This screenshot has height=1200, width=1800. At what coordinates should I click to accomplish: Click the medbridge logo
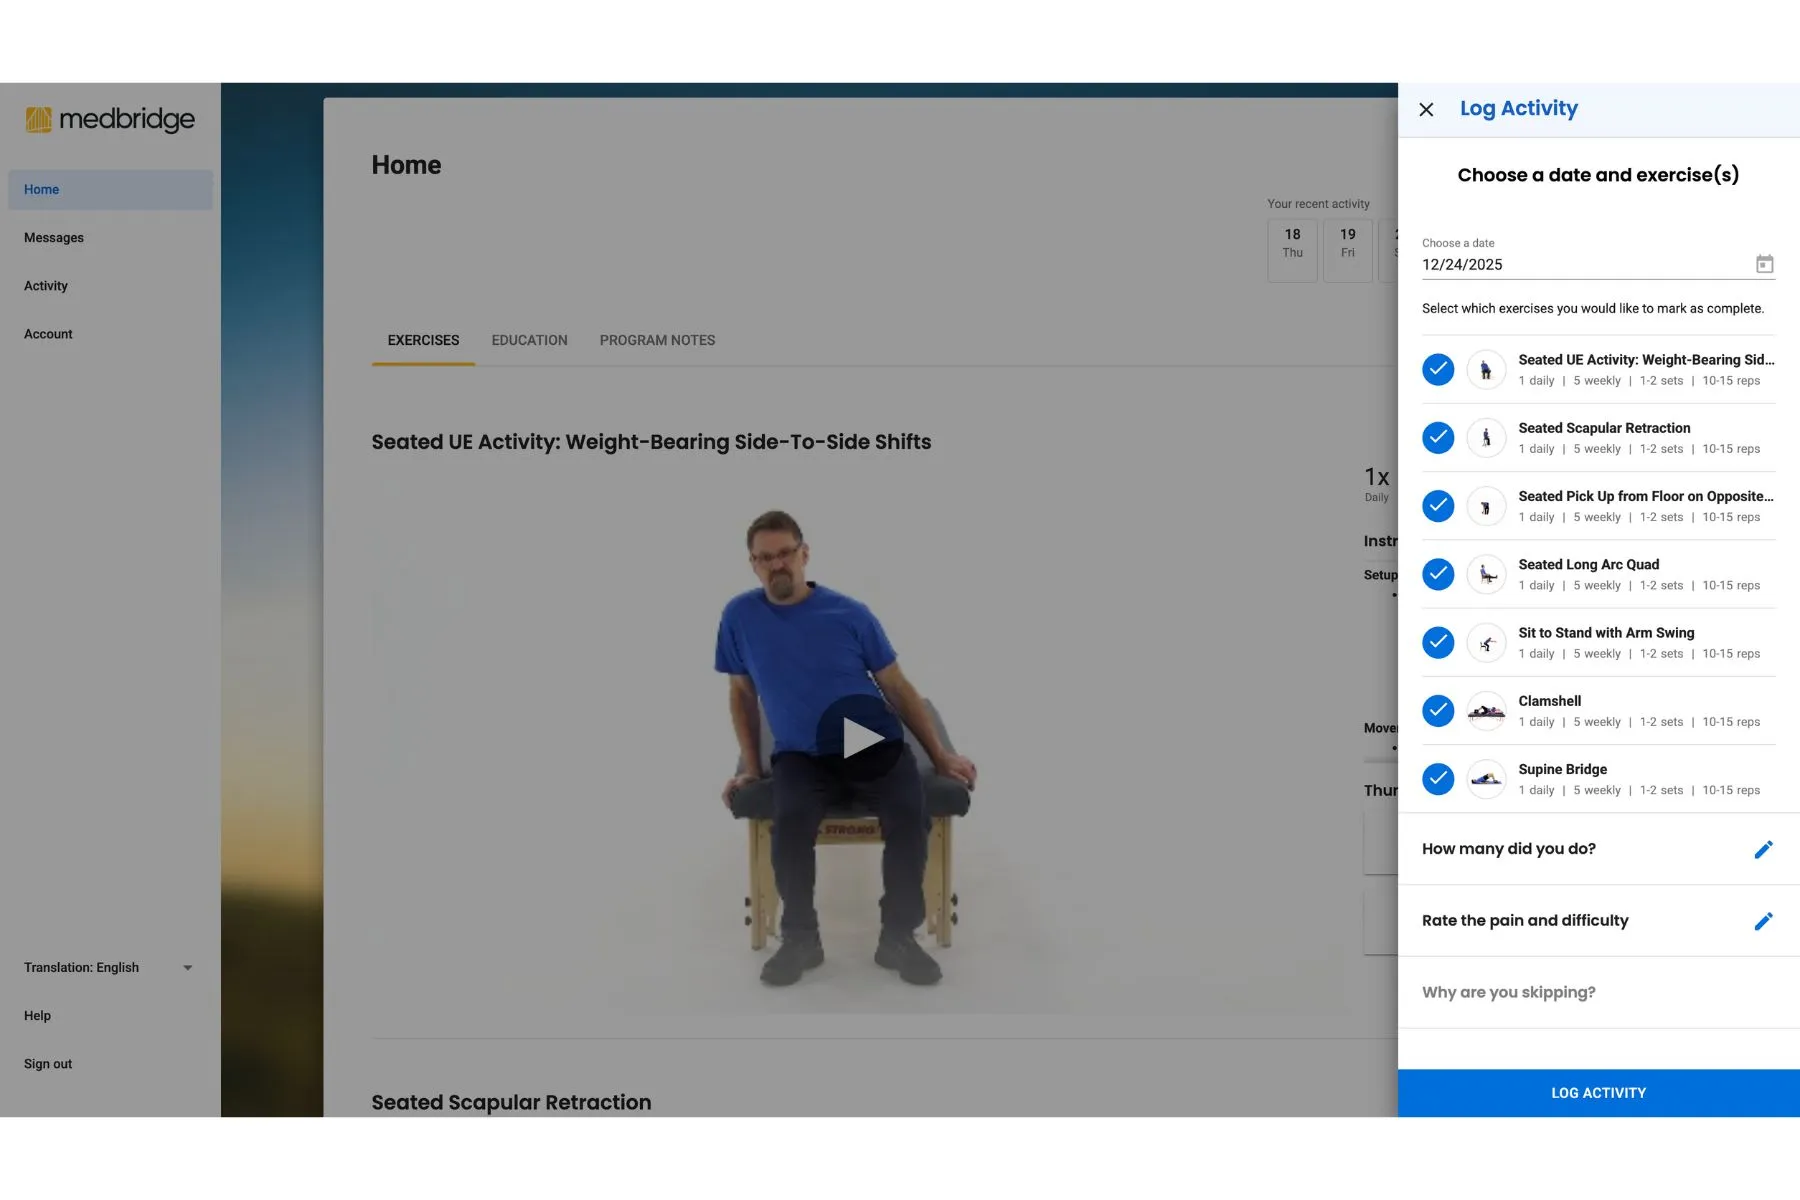[x=109, y=119]
